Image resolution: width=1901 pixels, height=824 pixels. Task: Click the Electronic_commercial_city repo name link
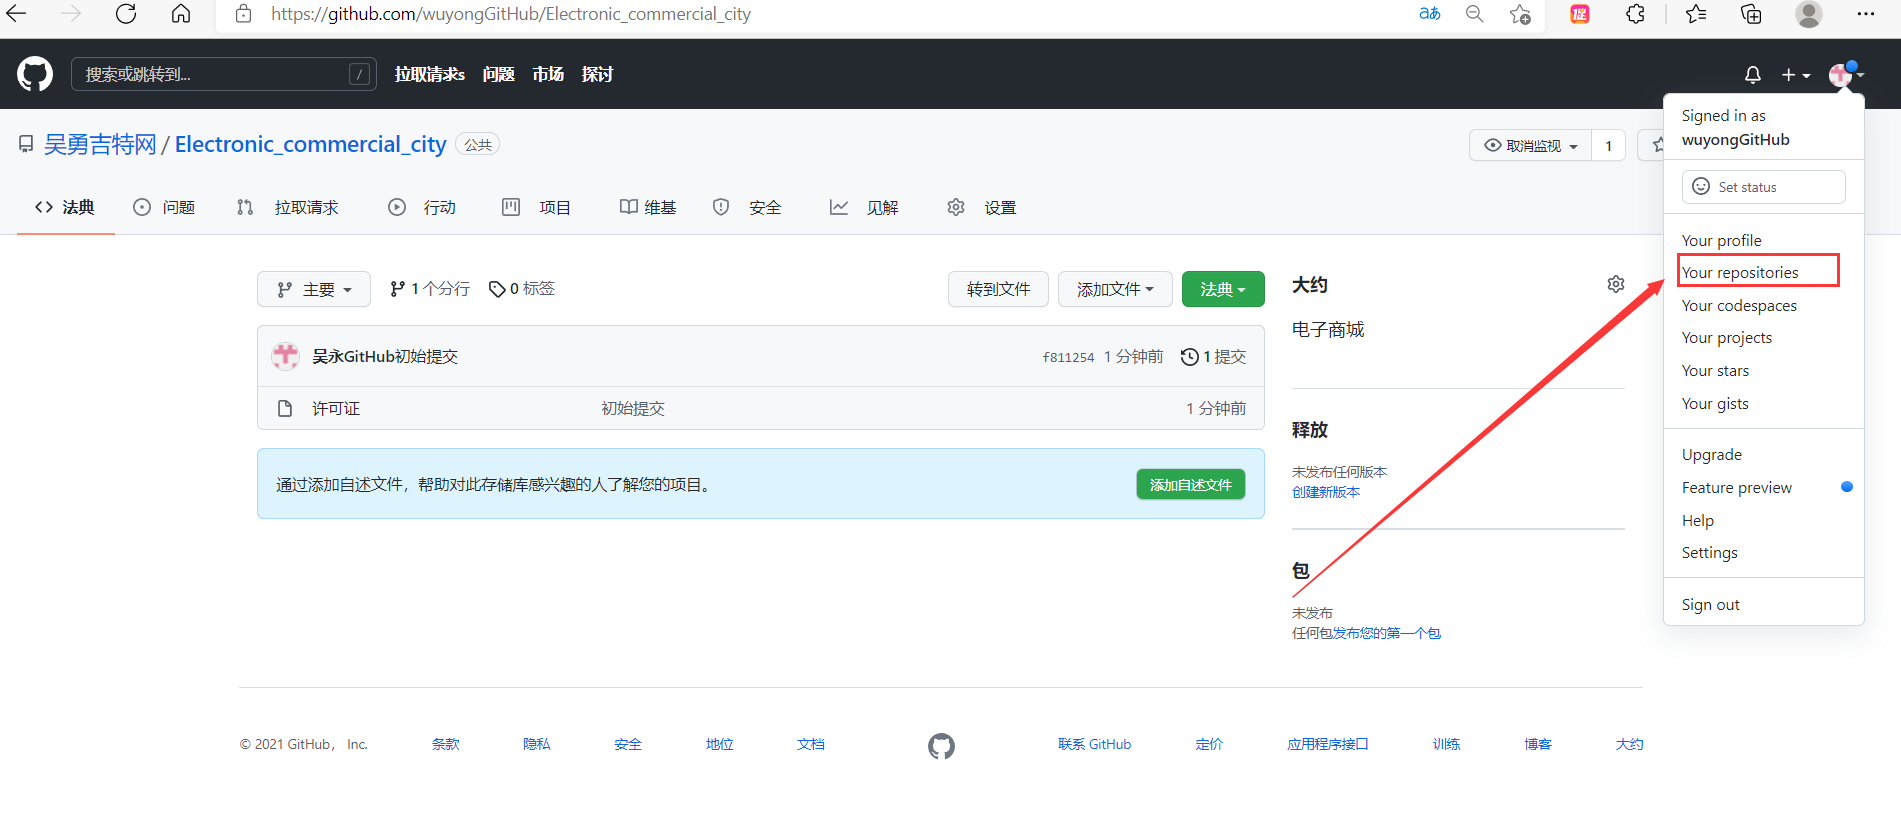click(x=310, y=144)
